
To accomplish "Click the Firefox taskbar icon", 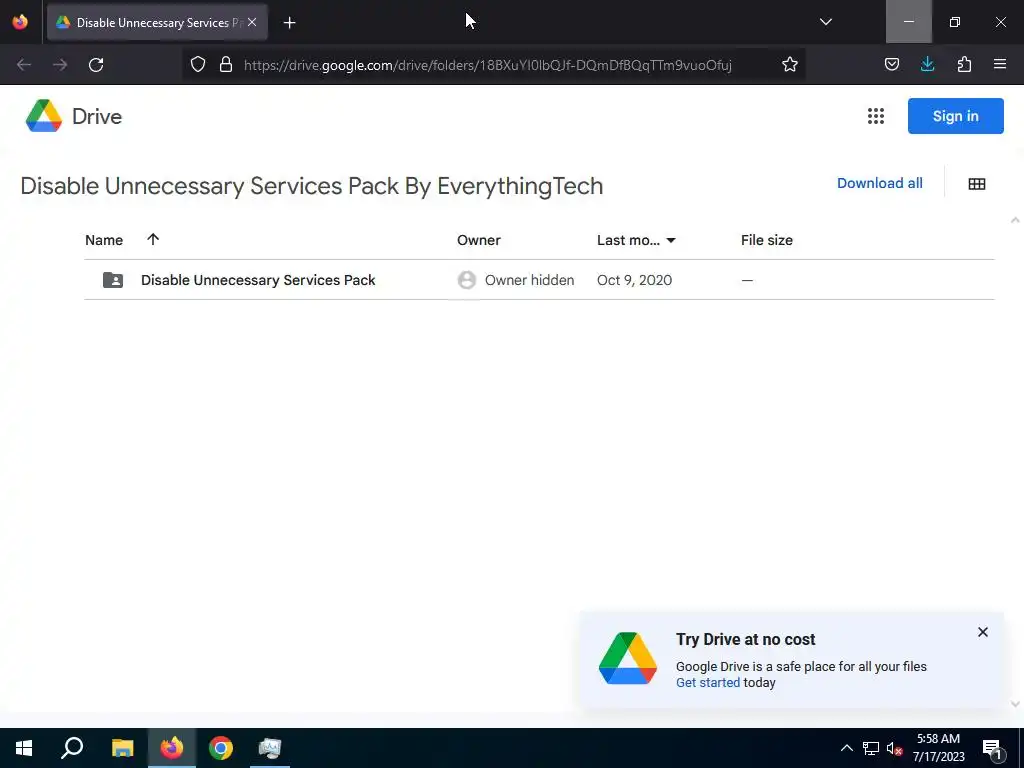I will coord(172,748).
